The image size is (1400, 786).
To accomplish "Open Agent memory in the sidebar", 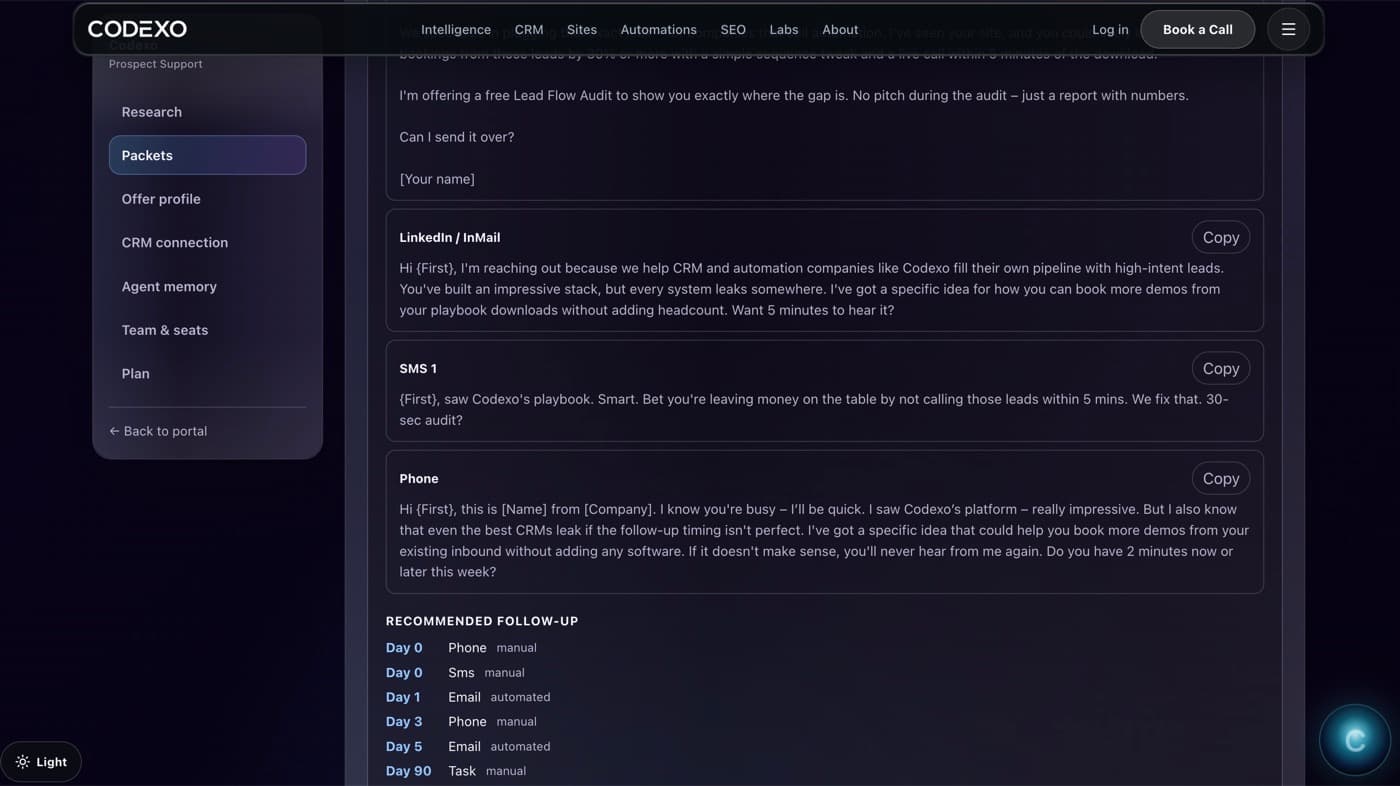I will click(207, 286).
